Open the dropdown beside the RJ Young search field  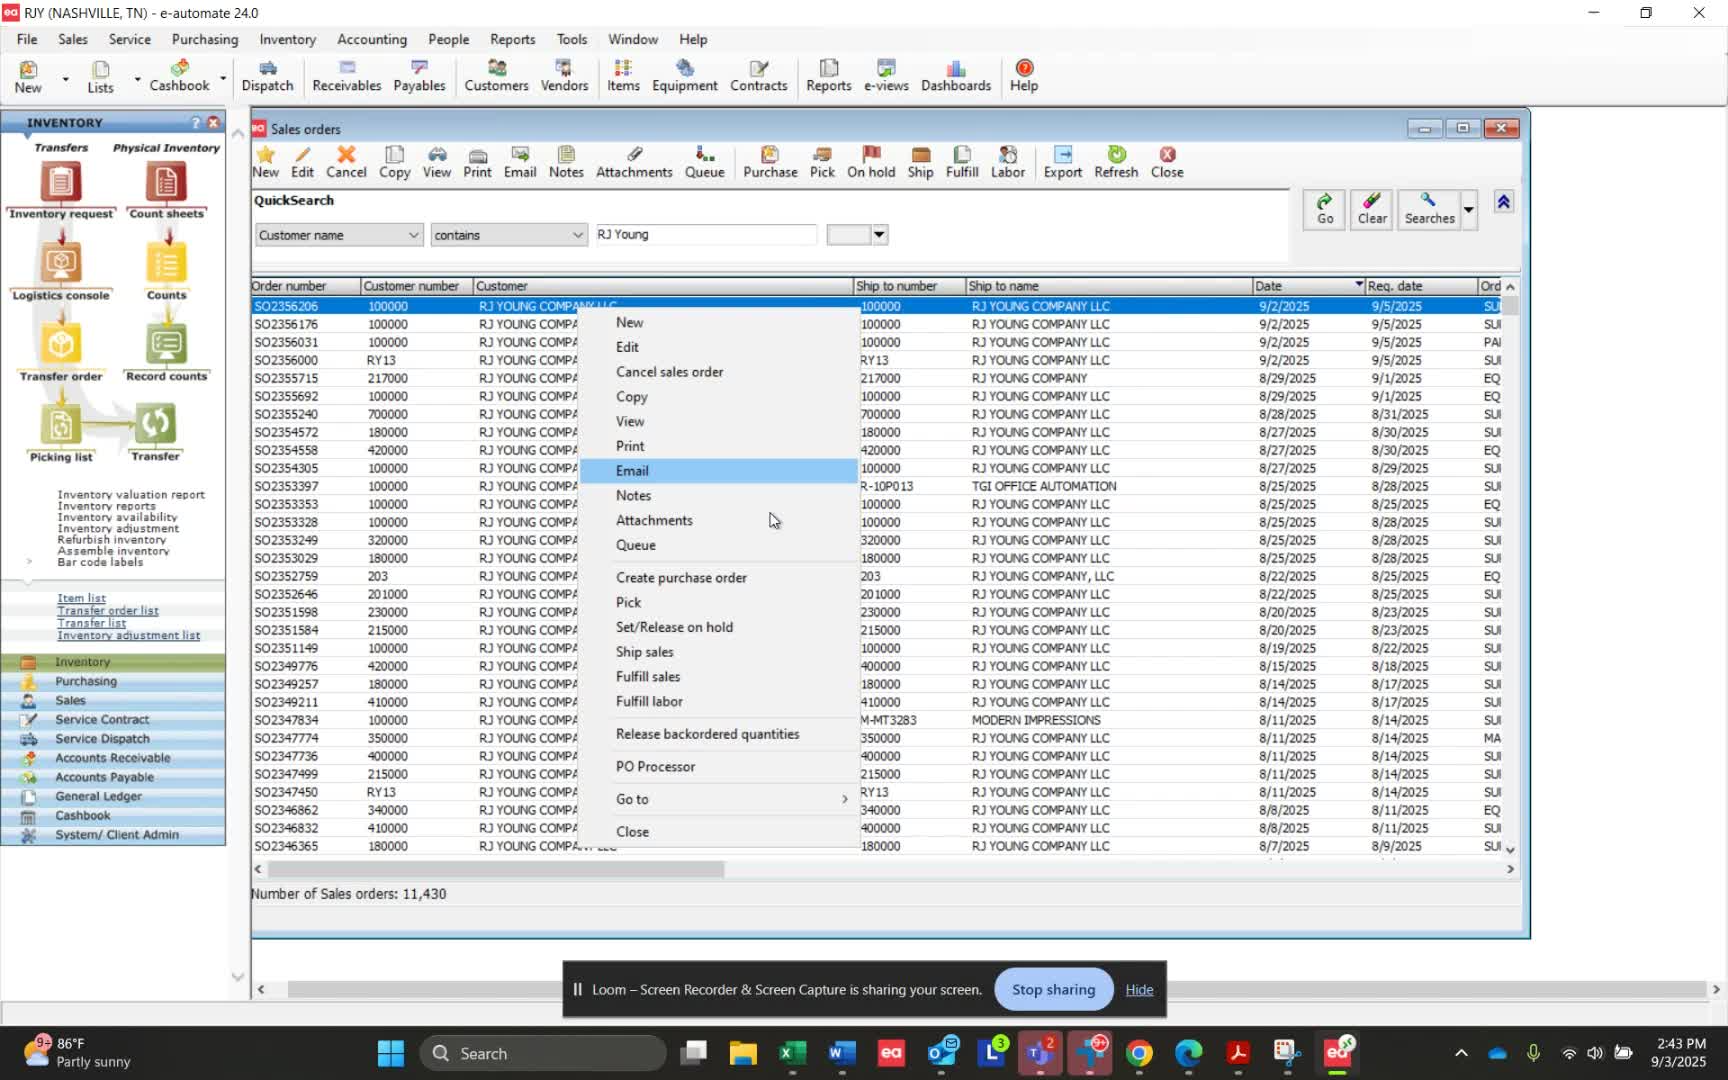coord(879,235)
